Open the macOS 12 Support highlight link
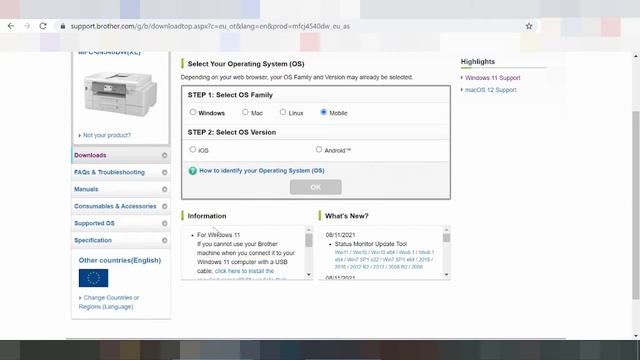The height and width of the screenshot is (360, 640). [x=491, y=90]
